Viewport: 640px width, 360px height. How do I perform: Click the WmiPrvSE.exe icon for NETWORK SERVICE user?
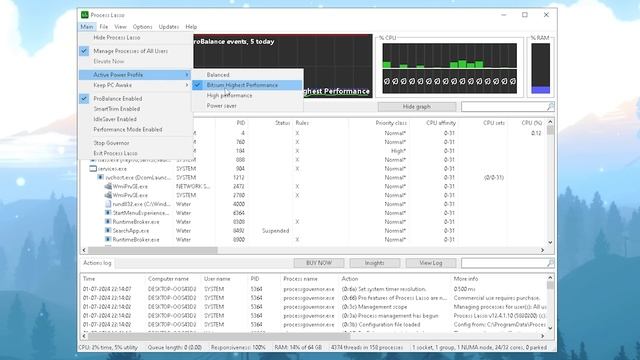108,186
